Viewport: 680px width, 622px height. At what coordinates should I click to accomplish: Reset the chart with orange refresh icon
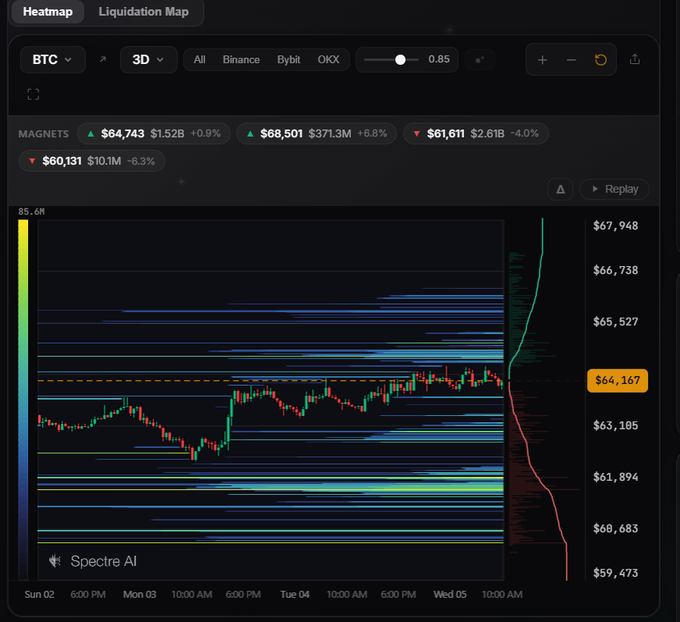click(x=601, y=60)
